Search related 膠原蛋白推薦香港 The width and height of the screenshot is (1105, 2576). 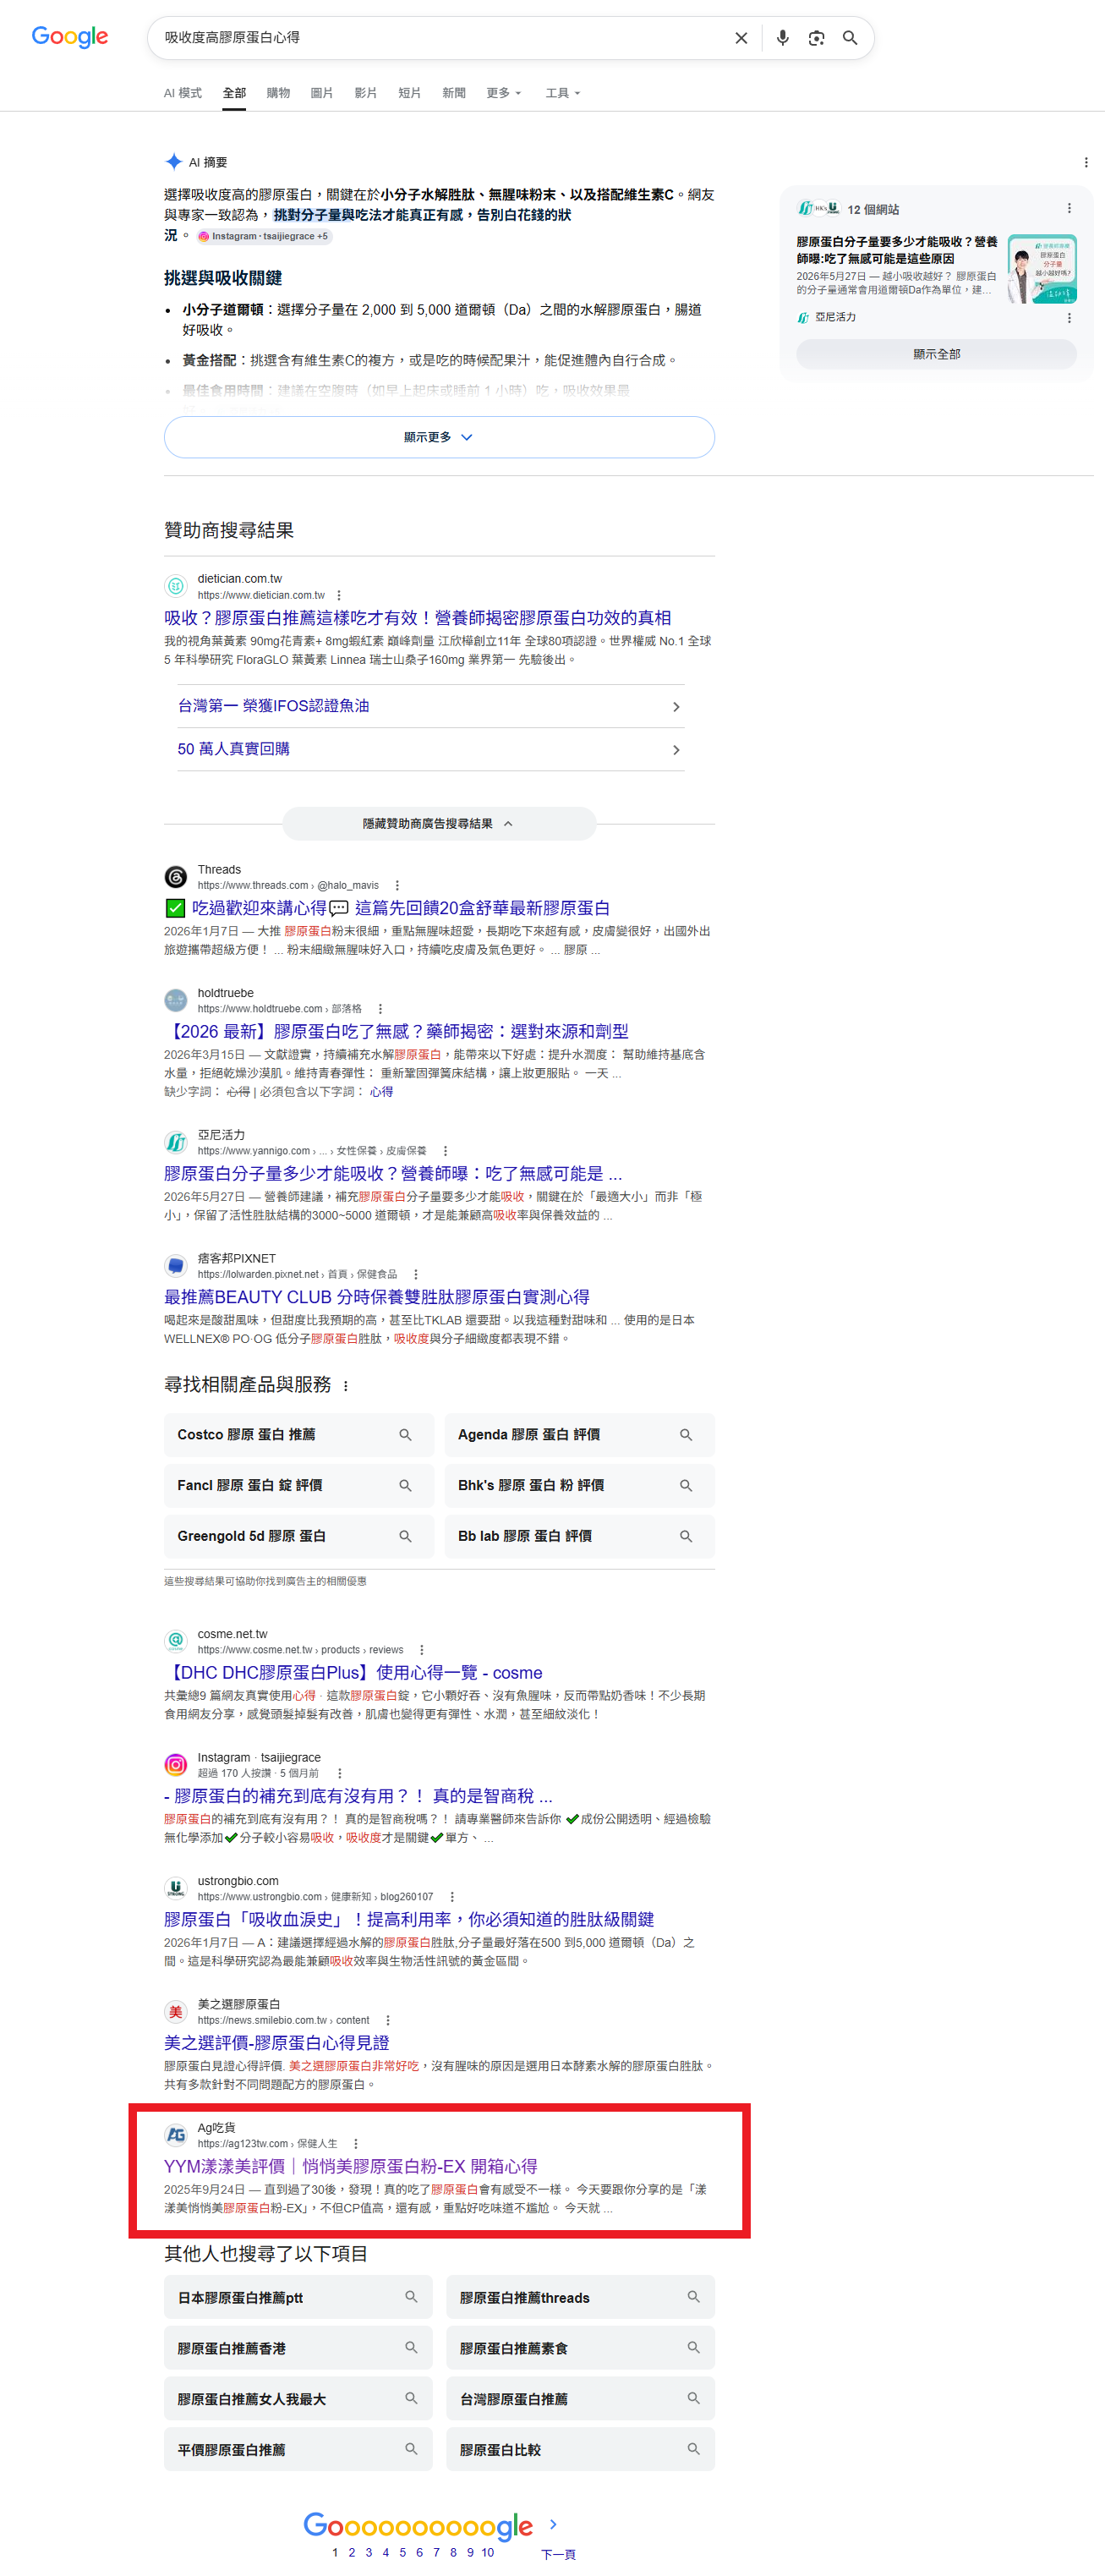(298, 2349)
